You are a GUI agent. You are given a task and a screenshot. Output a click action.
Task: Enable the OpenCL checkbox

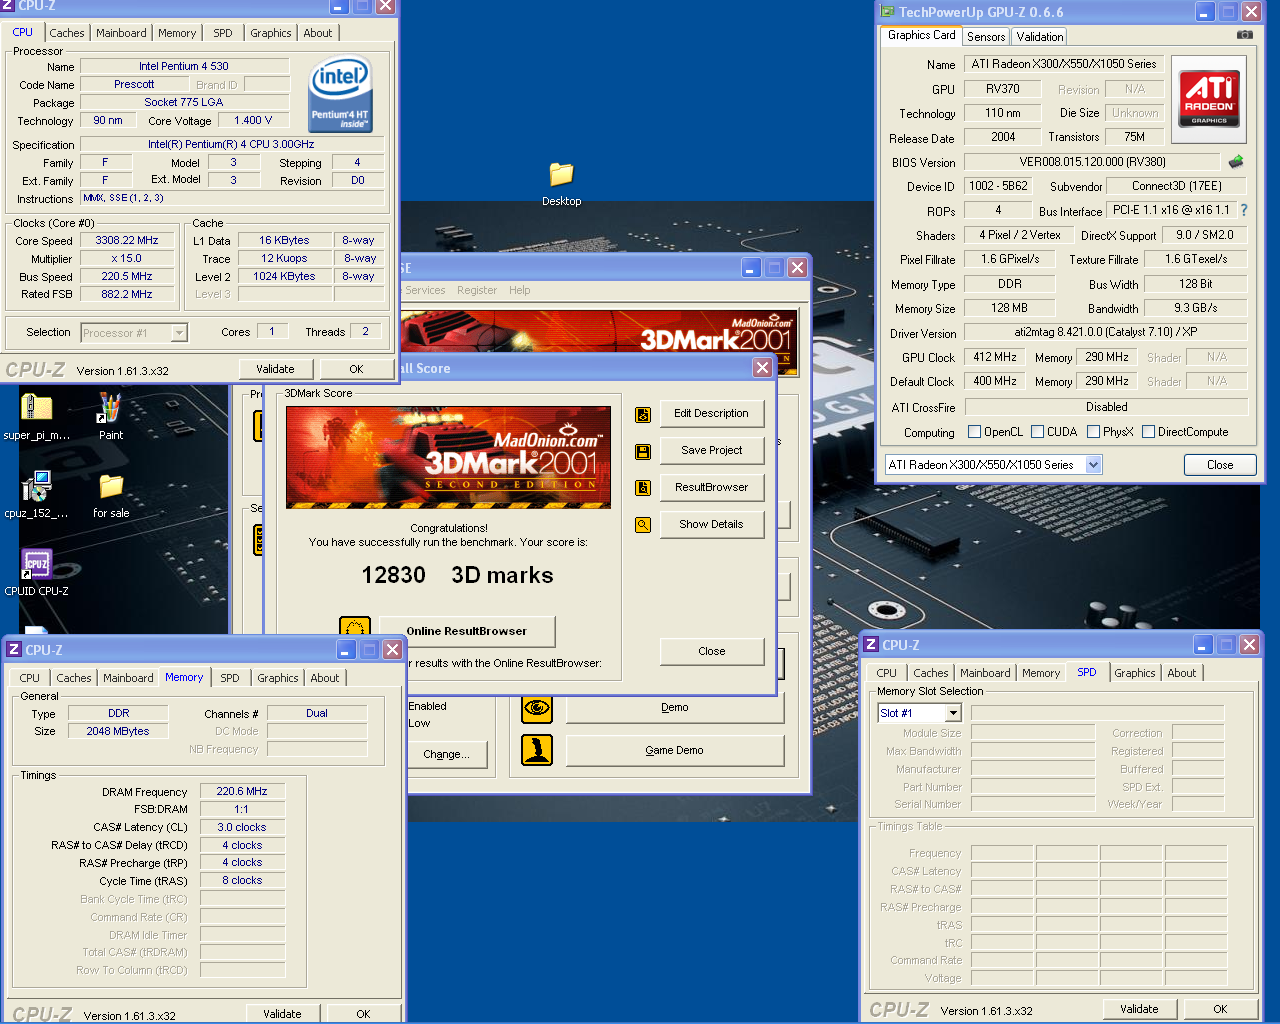[x=974, y=432]
